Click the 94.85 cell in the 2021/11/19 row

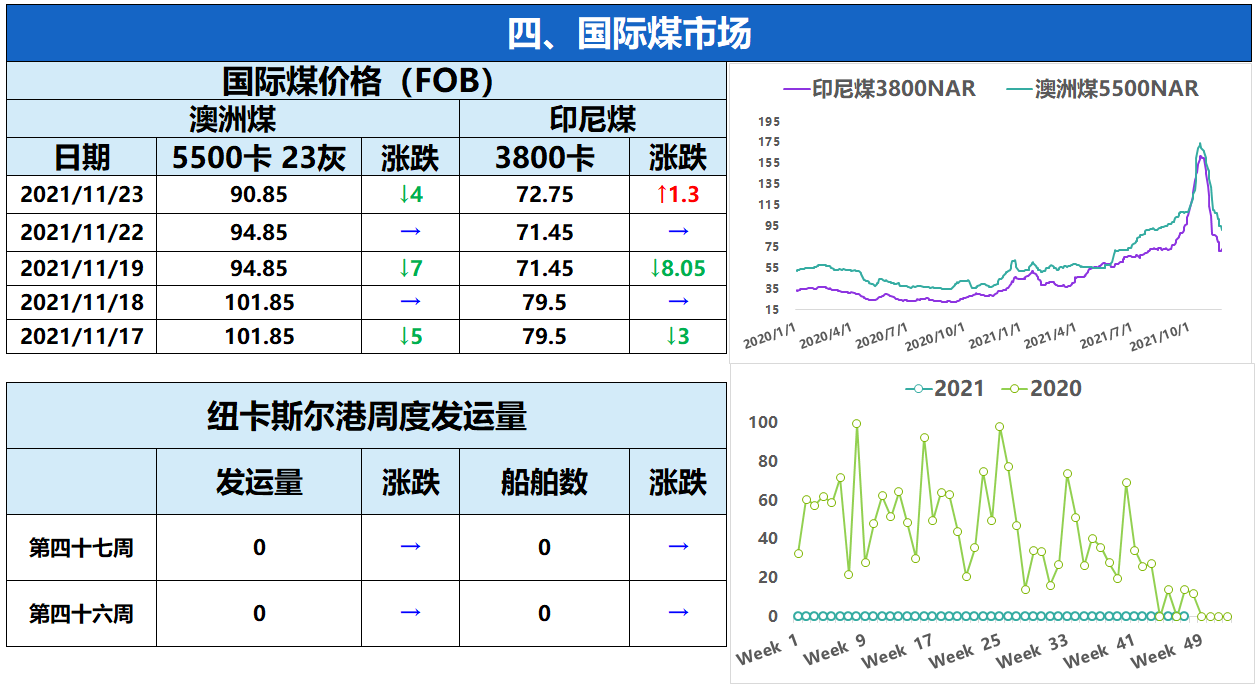[259, 268]
